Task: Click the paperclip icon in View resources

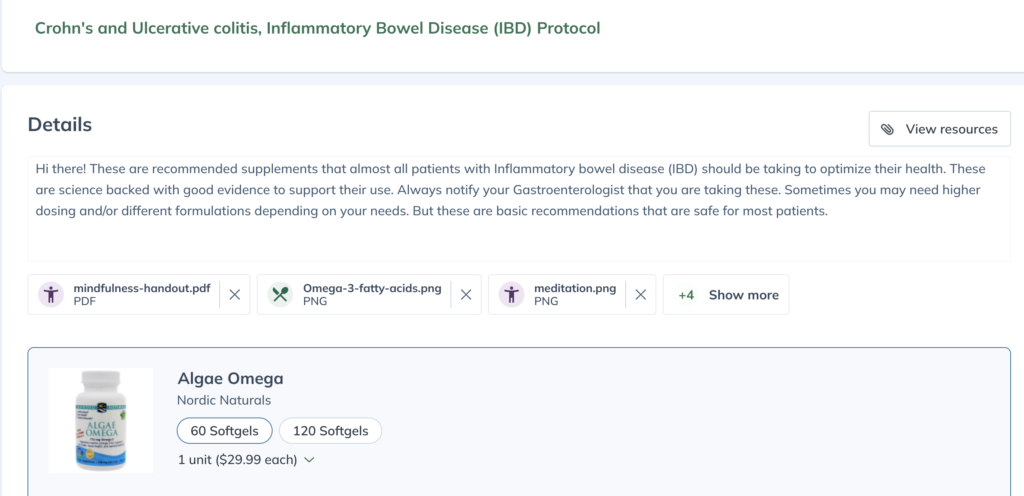Action: click(x=887, y=129)
